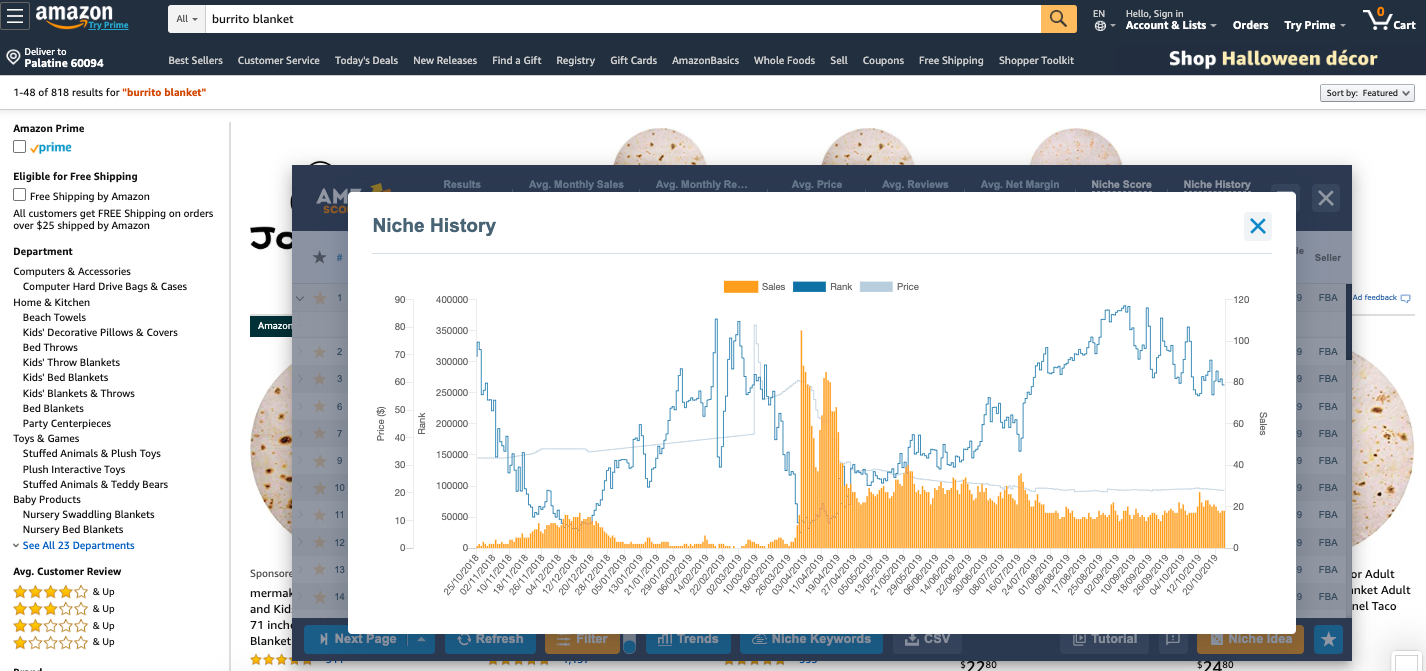The height and width of the screenshot is (671, 1426).
Task: Click the blue star bookmark icon
Action: (x=1327, y=638)
